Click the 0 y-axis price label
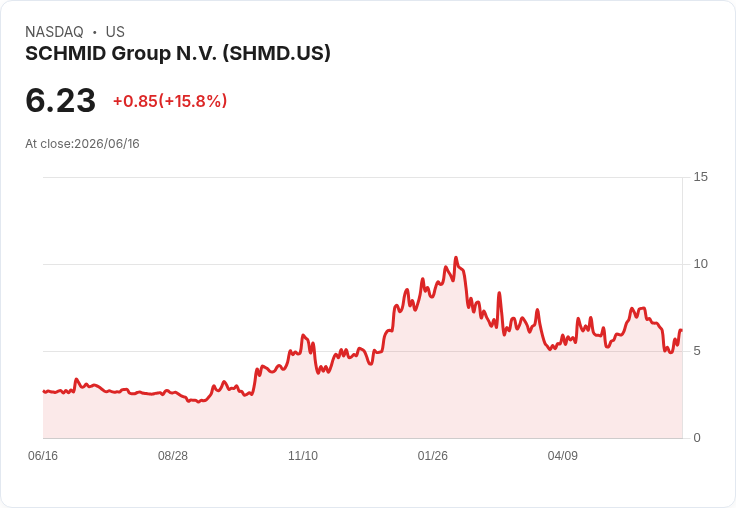Viewport: 736px width, 508px height. (x=697, y=438)
